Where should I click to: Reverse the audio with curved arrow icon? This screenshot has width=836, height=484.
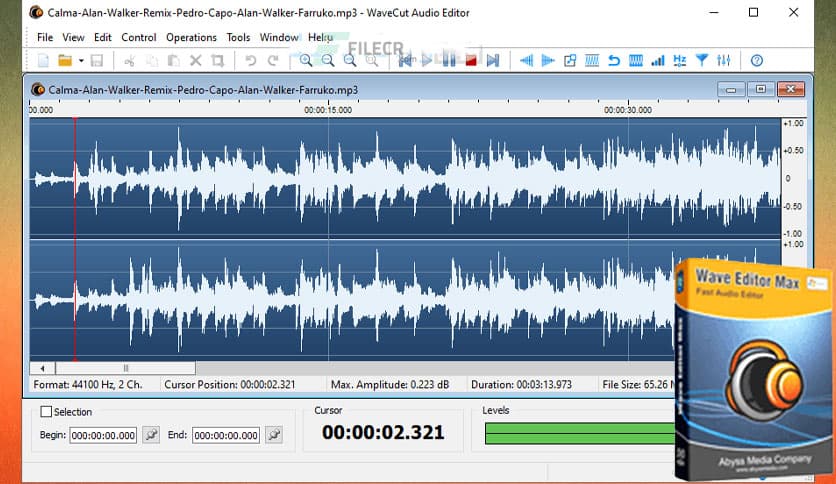click(614, 60)
